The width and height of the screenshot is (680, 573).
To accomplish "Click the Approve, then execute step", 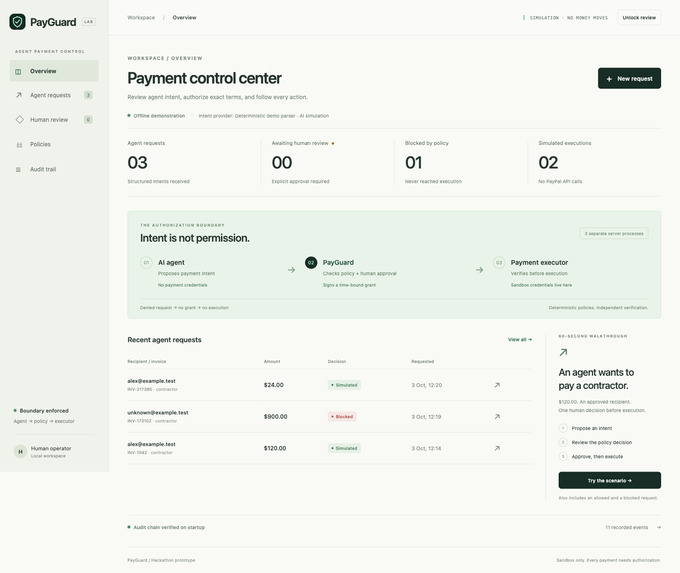I will [591, 457].
